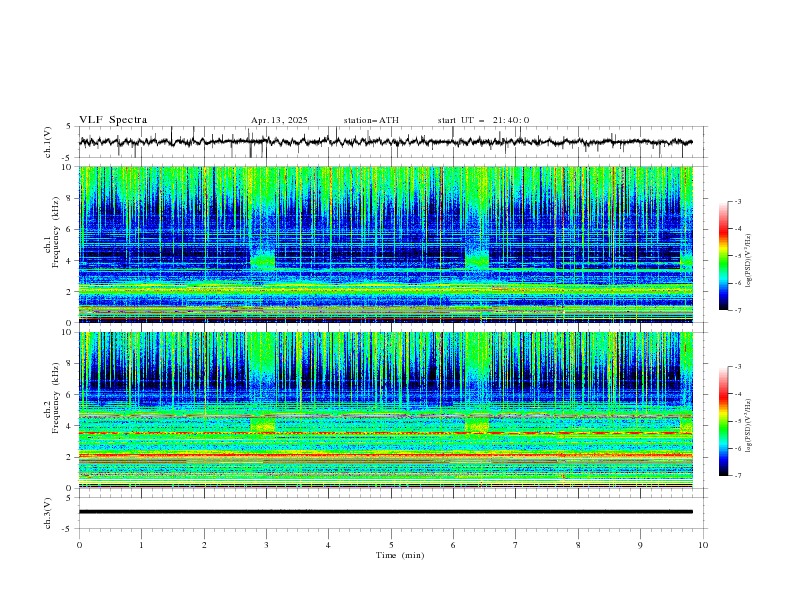The width and height of the screenshot is (792, 612).
Task: Click the flat ch.3 voltage trace
Action: click(385, 512)
